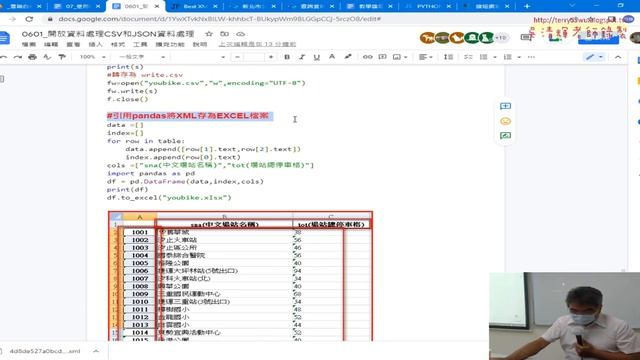
Task: Collapse the menus with the chevron up
Action: [618, 57]
